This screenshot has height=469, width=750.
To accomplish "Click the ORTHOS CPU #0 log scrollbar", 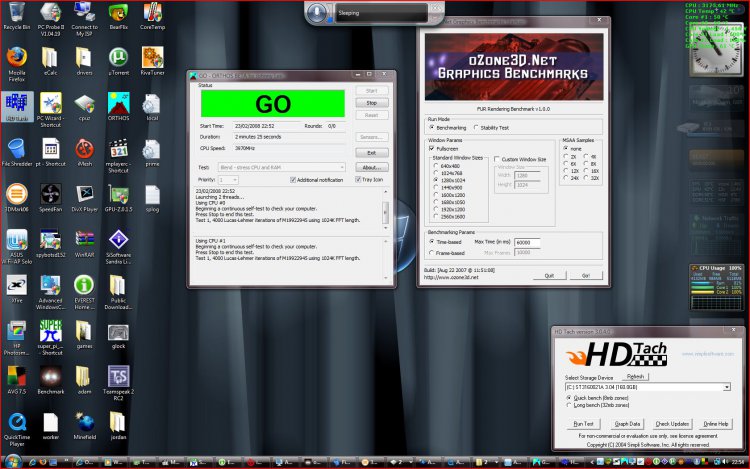I will (x=386, y=209).
